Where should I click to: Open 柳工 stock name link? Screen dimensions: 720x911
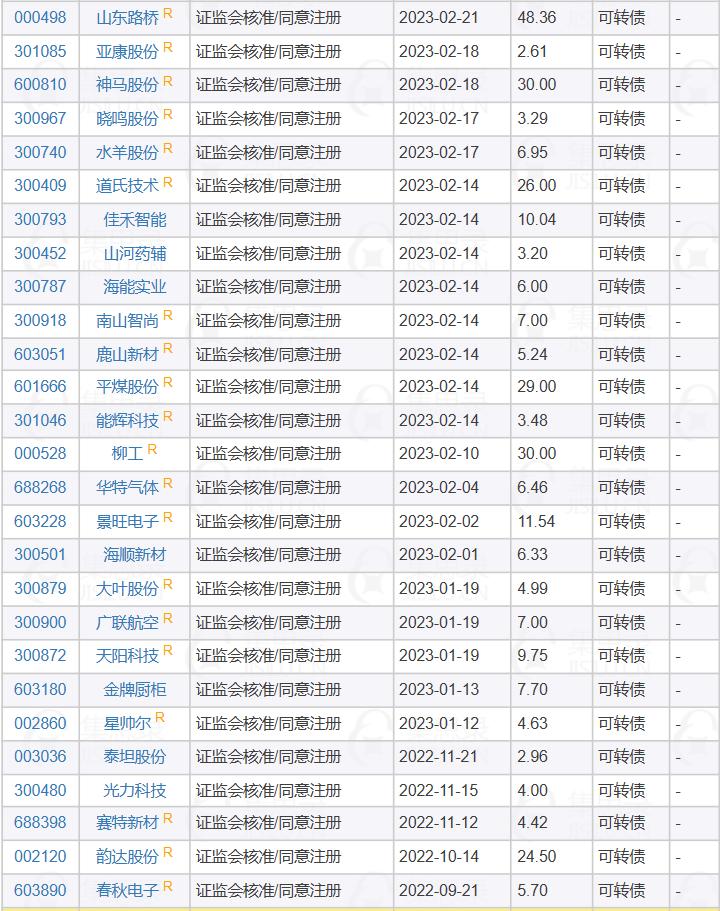click(x=127, y=454)
